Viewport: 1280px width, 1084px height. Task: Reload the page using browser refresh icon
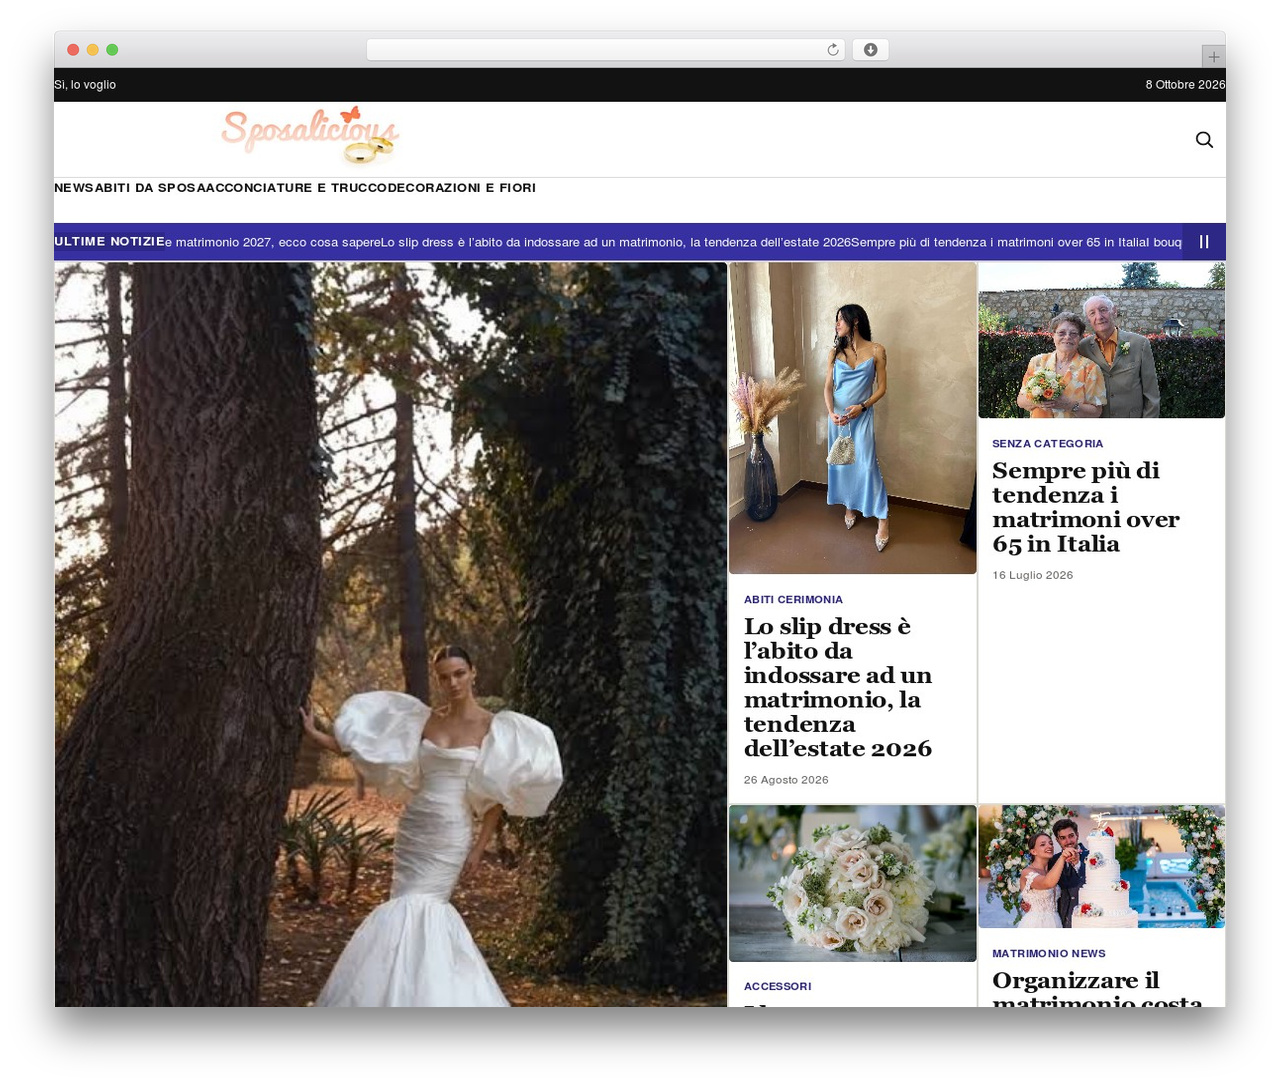pyautogui.click(x=832, y=50)
